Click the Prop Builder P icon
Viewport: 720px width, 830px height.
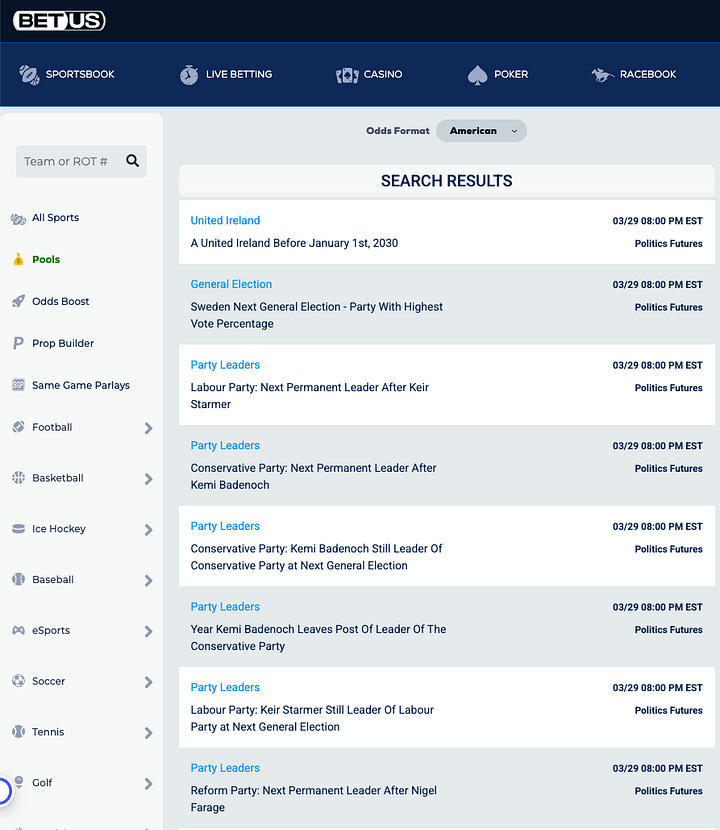point(19,343)
